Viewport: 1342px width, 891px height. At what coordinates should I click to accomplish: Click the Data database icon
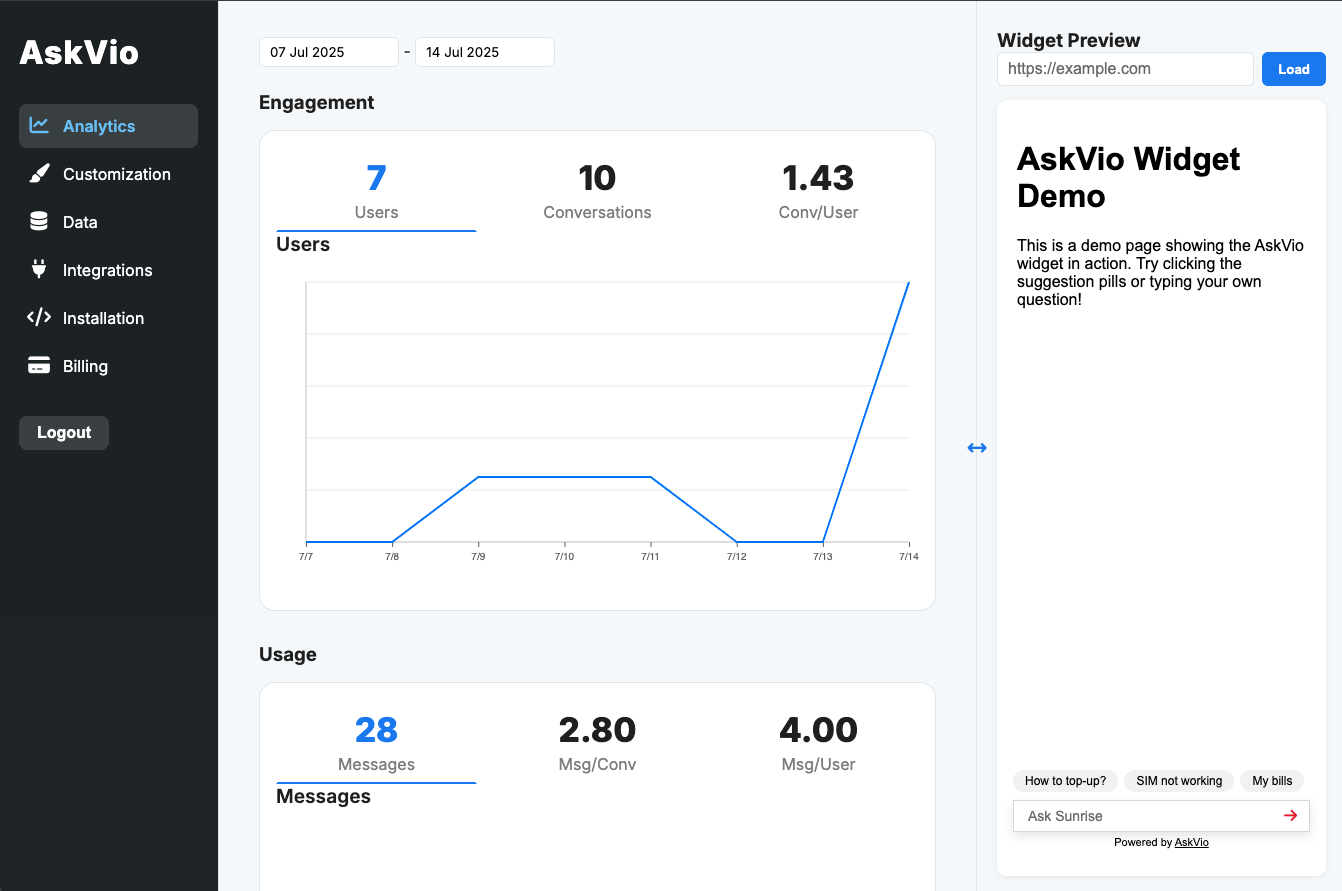click(39, 222)
